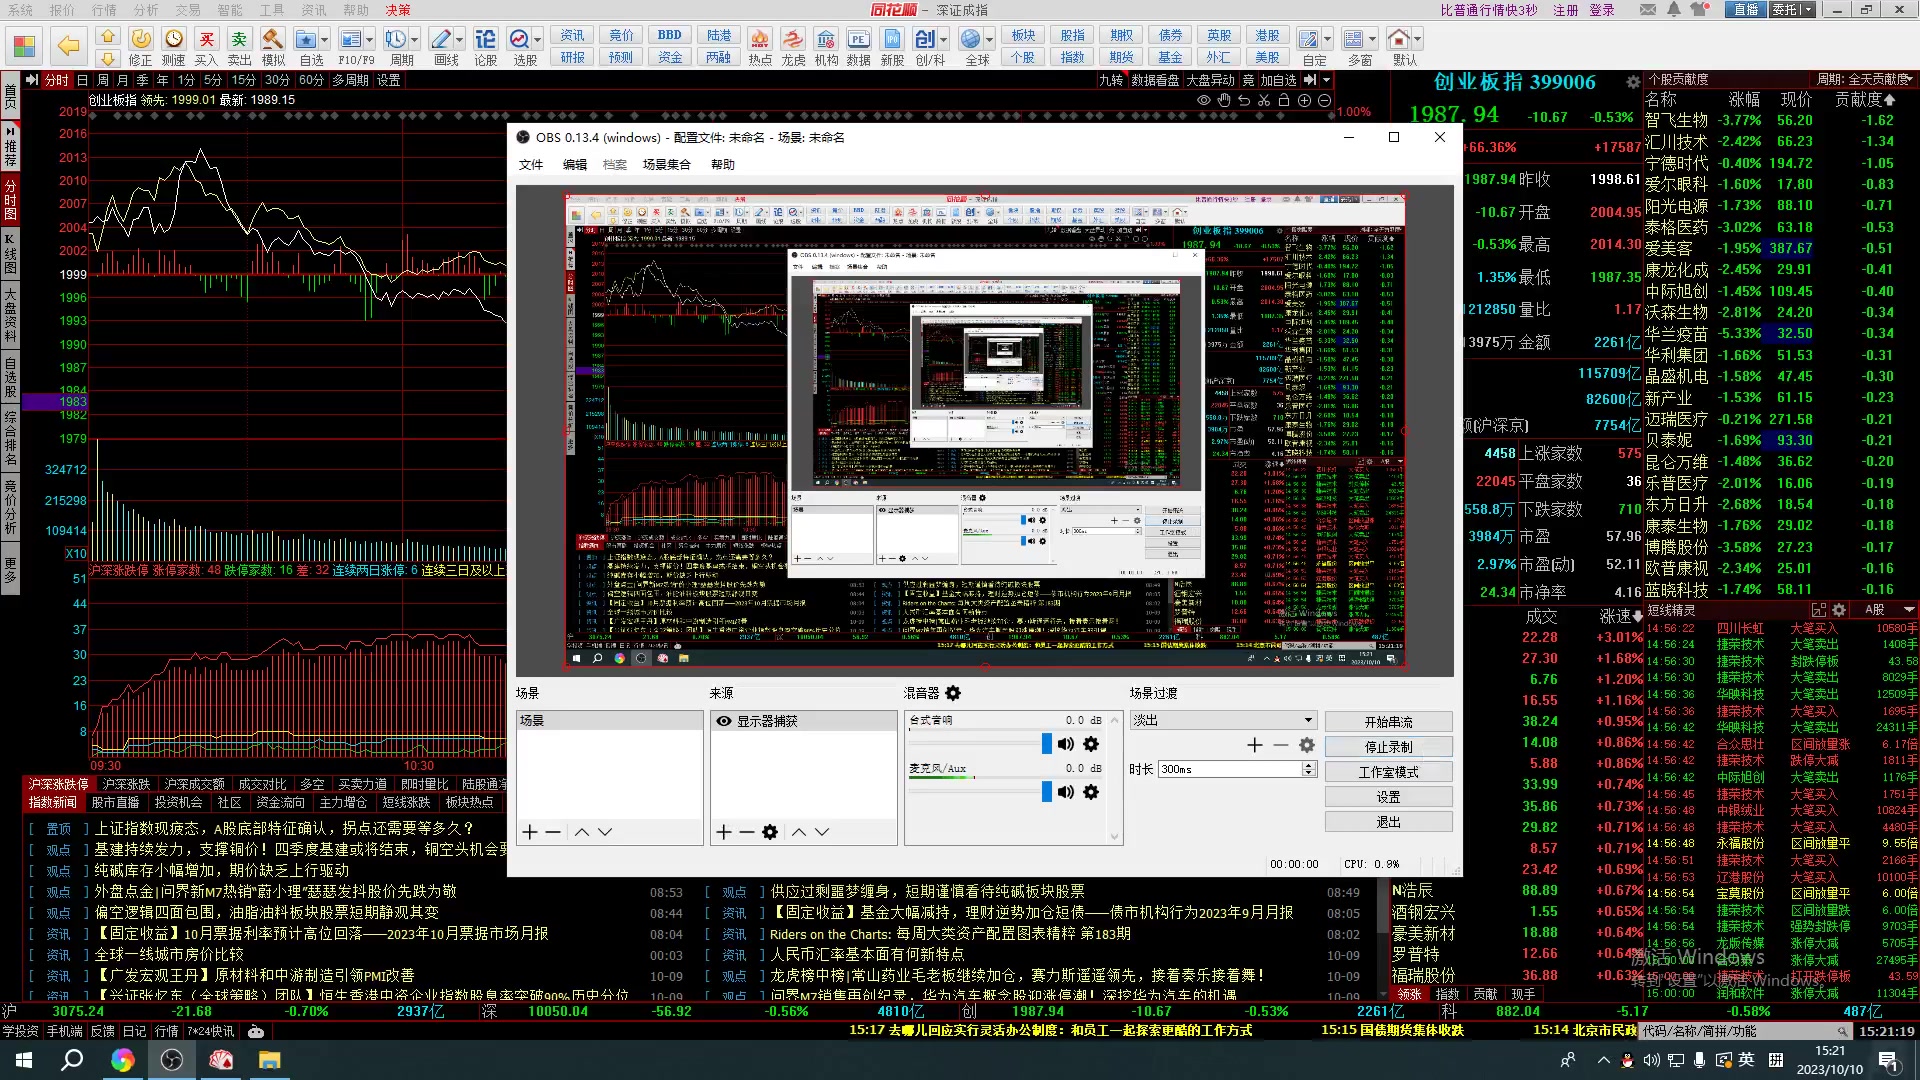Open 淡出 scene transition dropdown in OBS
The image size is (1920, 1080).
(x=1222, y=720)
